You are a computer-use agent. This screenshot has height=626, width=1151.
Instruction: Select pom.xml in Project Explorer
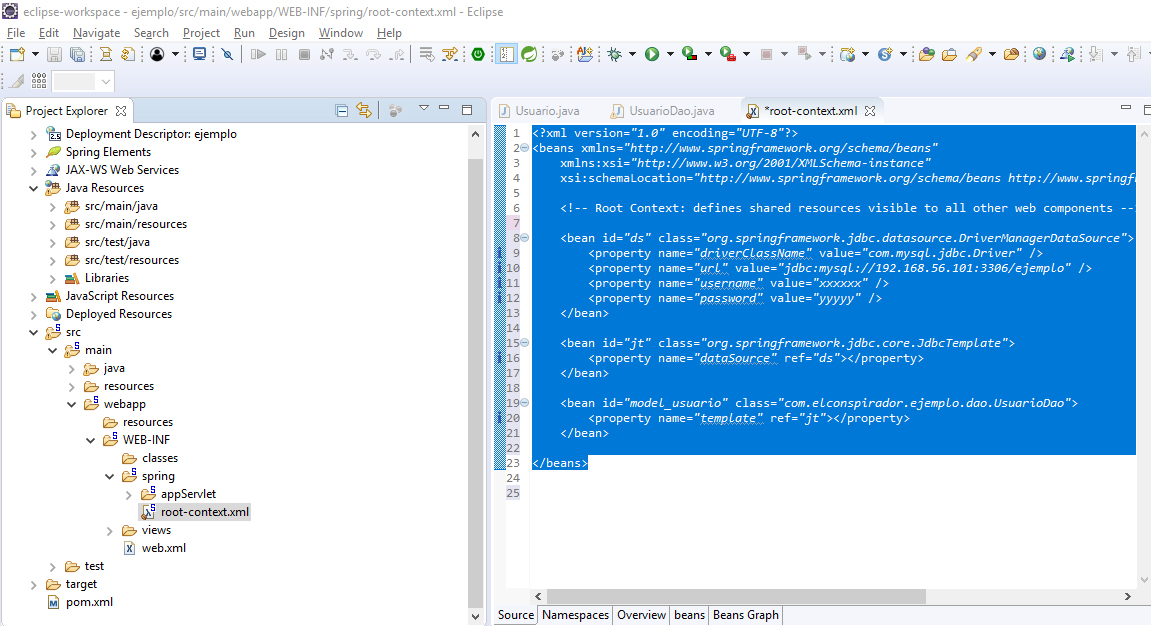click(x=89, y=603)
